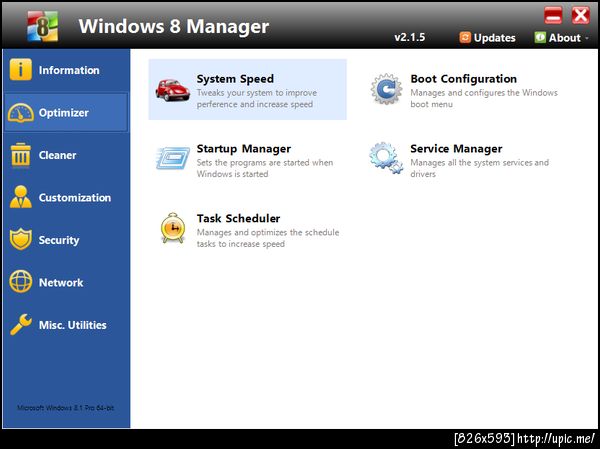This screenshot has width=600, height=449.
Task: Click the Misc. Utilities wrench icon
Action: (x=21, y=324)
